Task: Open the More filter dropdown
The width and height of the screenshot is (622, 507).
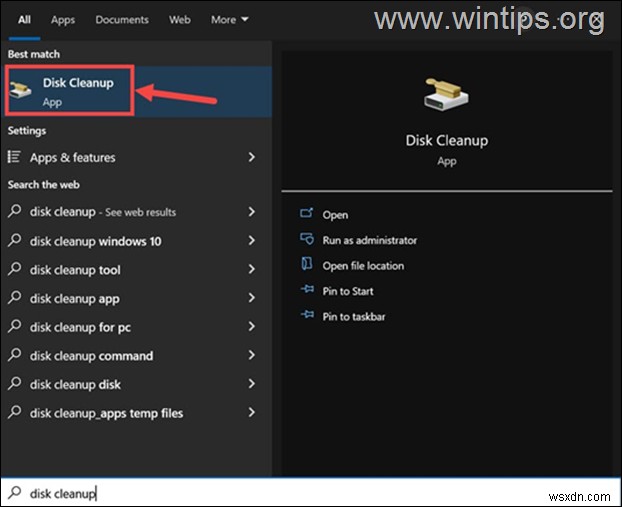Action: (x=230, y=19)
